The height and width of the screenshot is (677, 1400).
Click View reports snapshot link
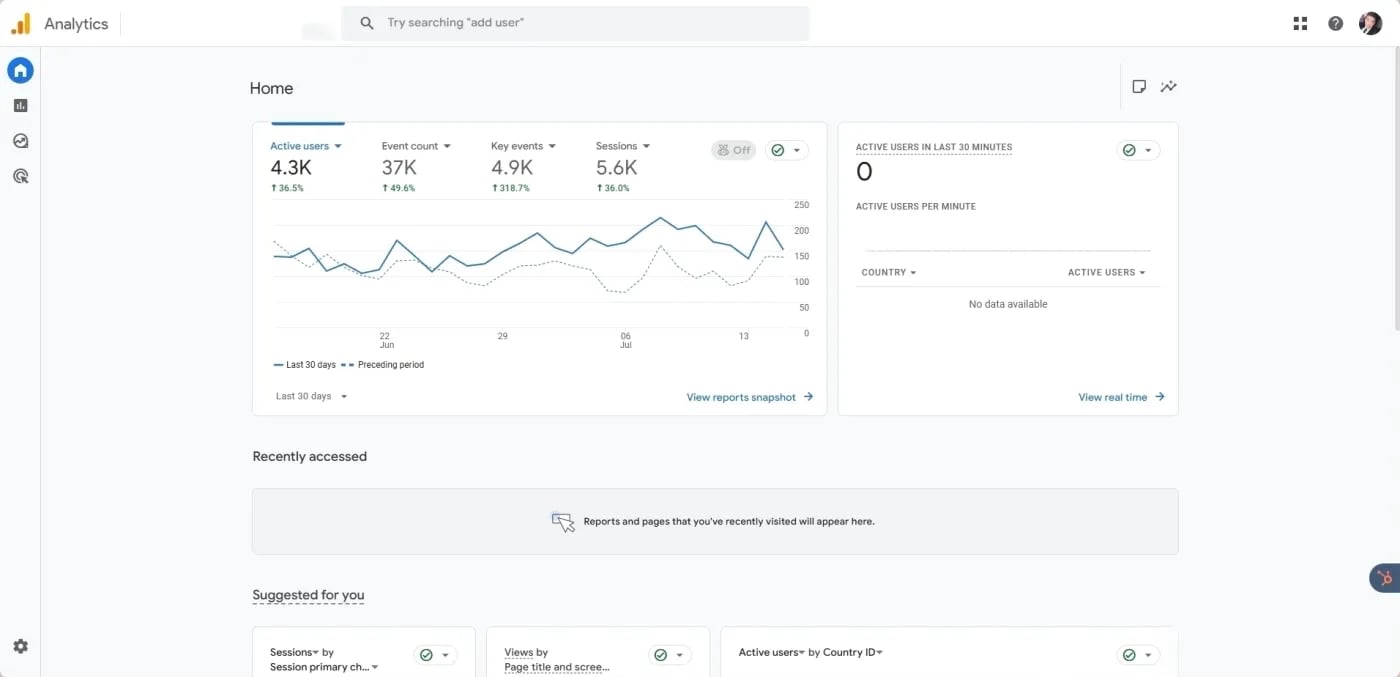750,396
